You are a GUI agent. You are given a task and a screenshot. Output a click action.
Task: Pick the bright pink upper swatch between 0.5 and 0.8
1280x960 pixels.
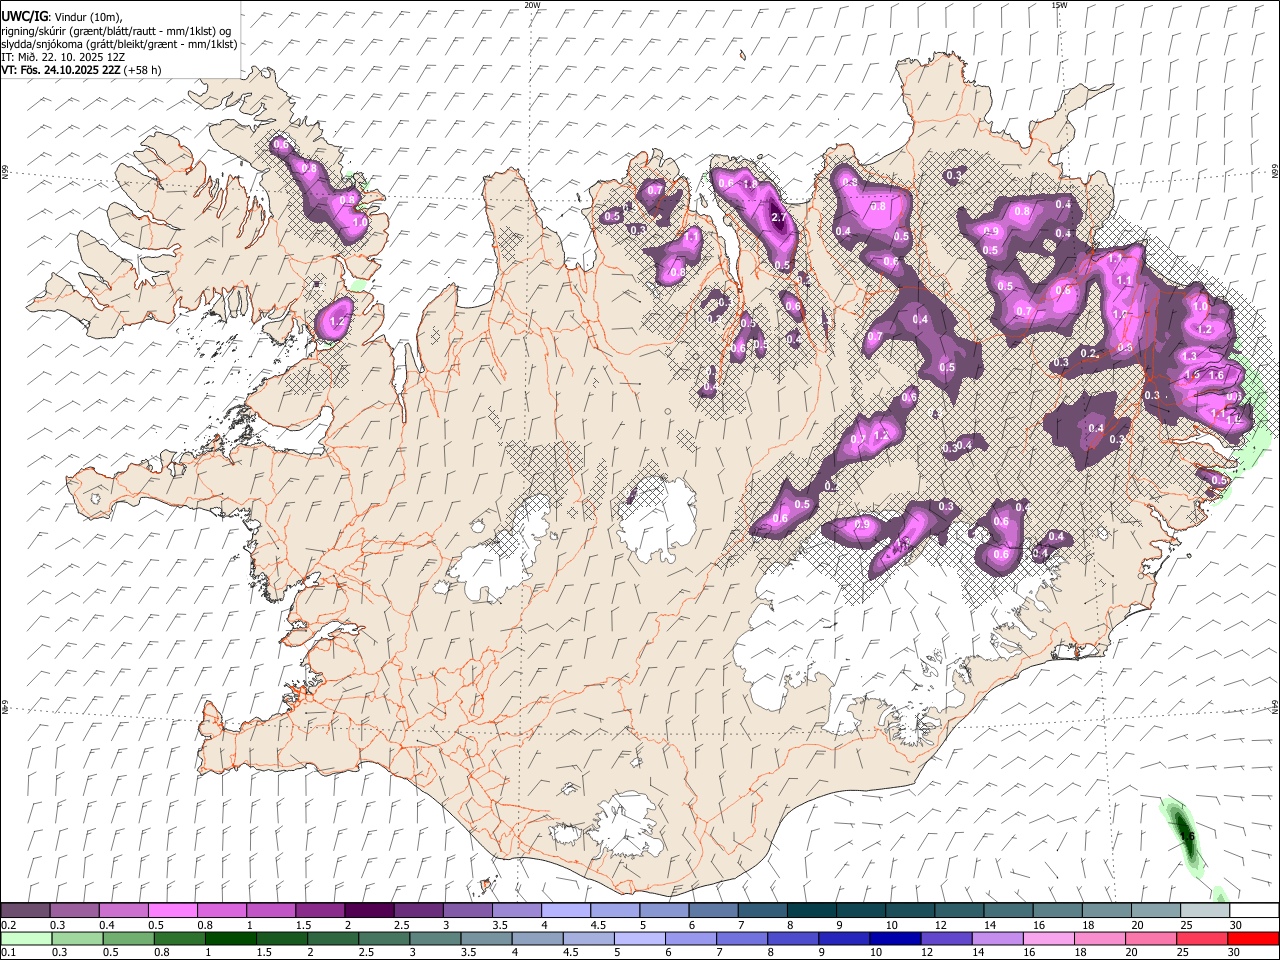click(x=172, y=911)
